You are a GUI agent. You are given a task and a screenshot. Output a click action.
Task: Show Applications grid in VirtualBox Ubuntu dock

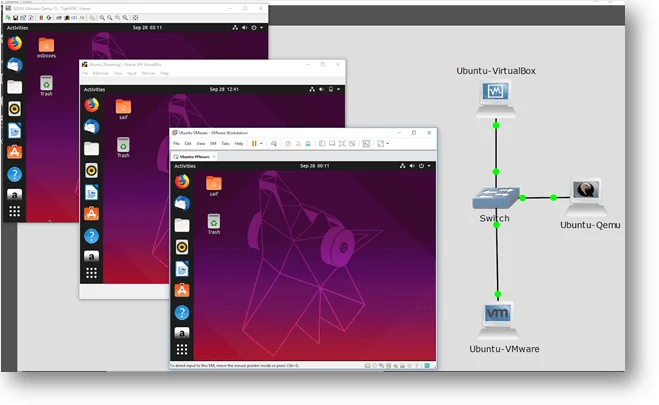pos(91,273)
